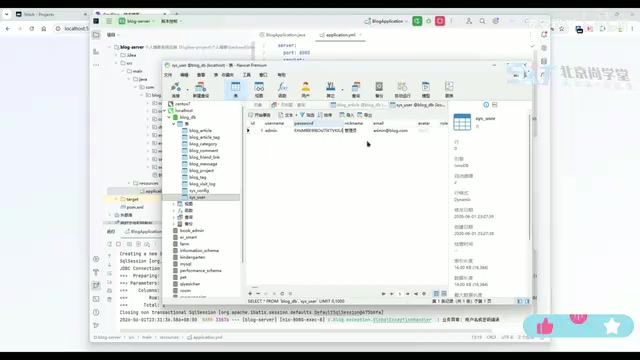Open BlogApplication run configuration dropdown in IDE
The height and width of the screenshot is (360, 640).
[386, 21]
